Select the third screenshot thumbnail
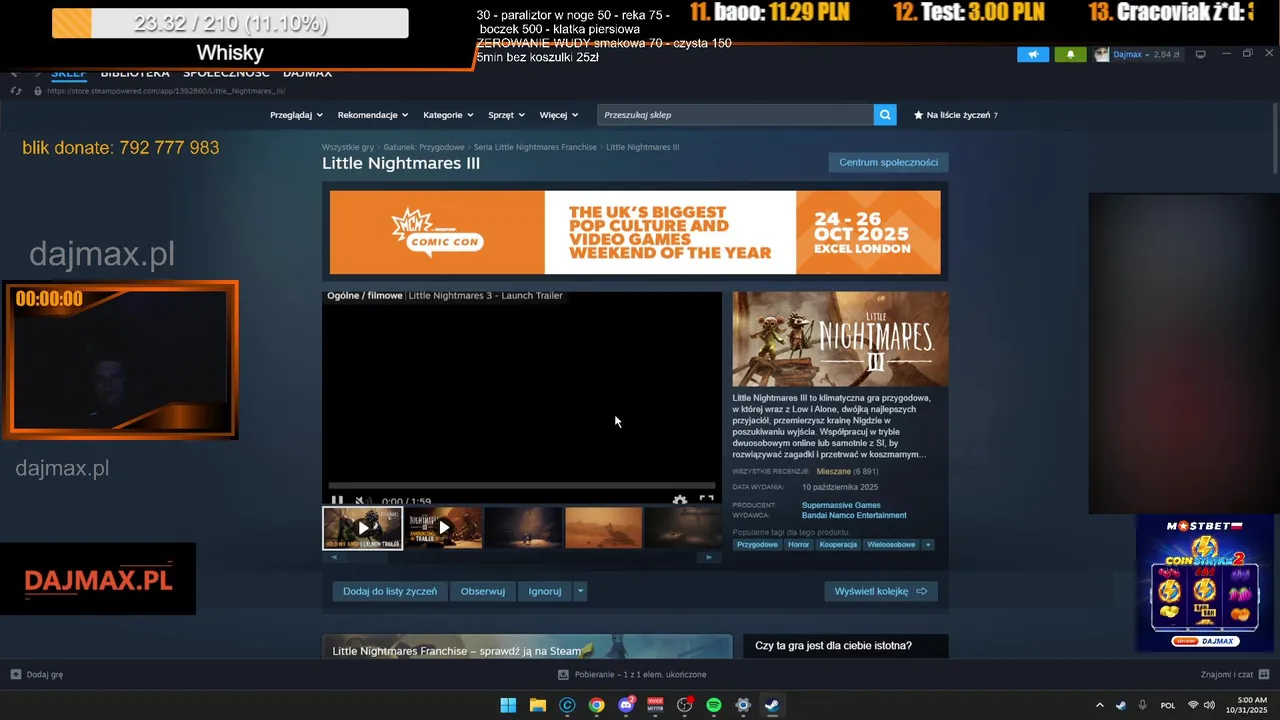Viewport: 1280px width, 720px height. click(524, 528)
